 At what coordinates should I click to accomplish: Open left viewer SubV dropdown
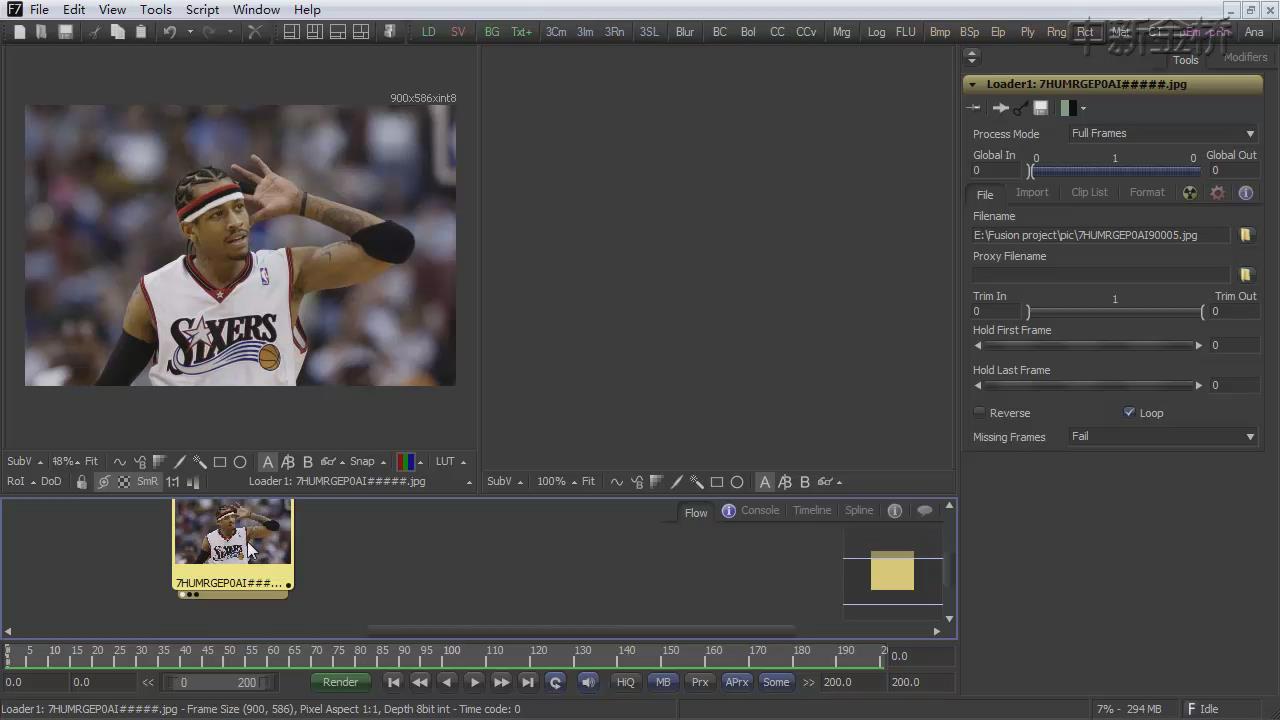pos(25,462)
